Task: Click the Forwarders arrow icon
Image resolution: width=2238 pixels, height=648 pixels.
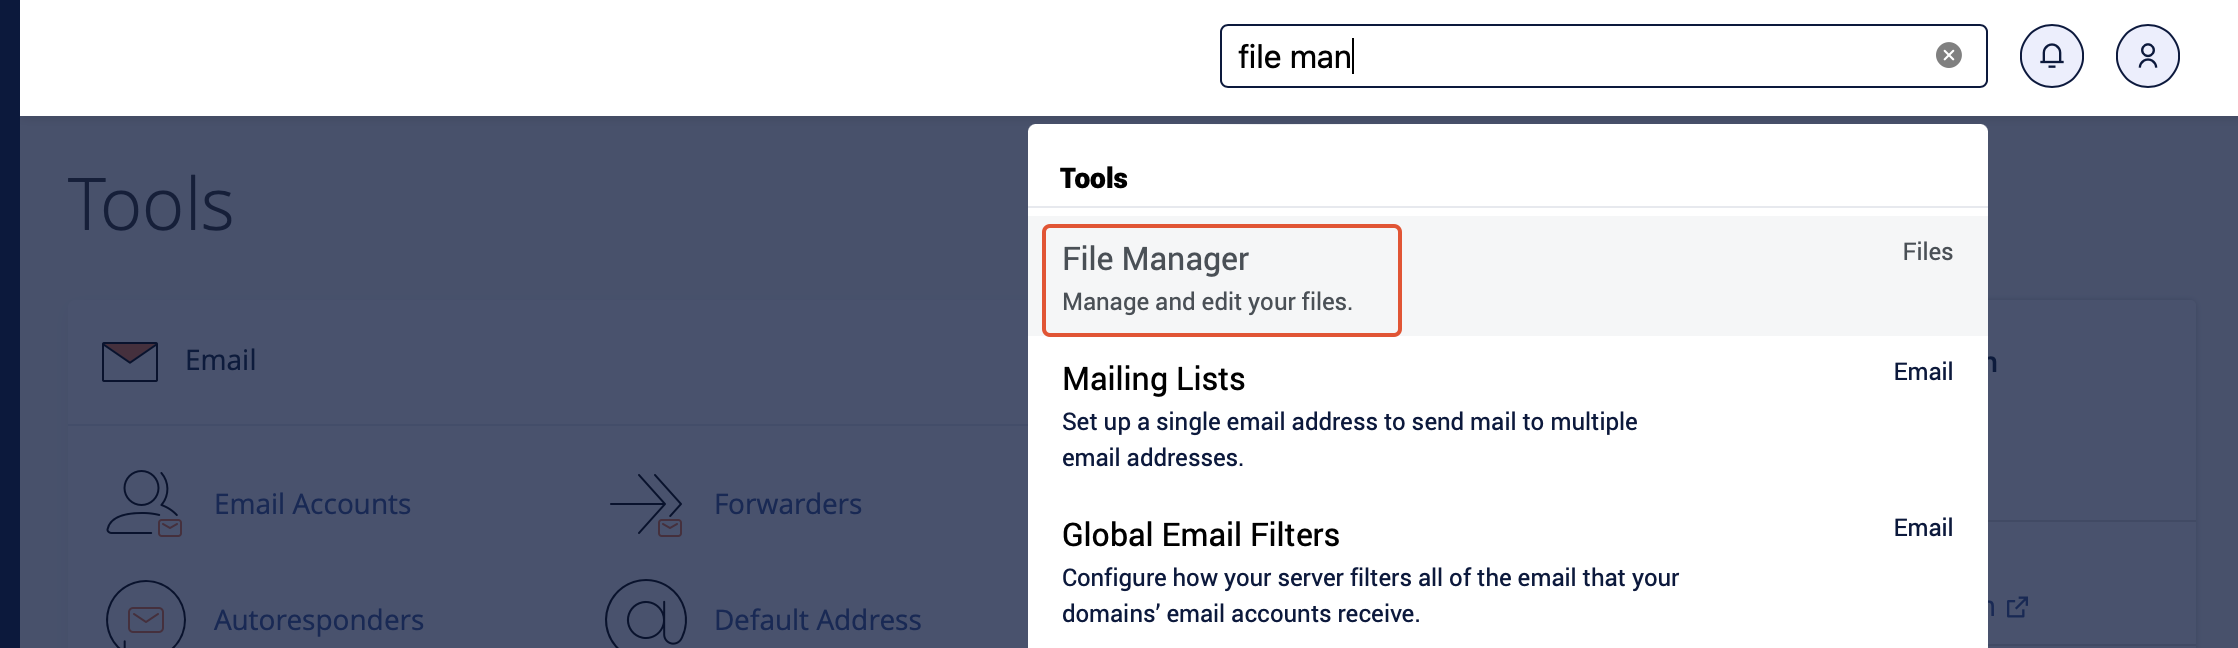Action: [x=647, y=503]
